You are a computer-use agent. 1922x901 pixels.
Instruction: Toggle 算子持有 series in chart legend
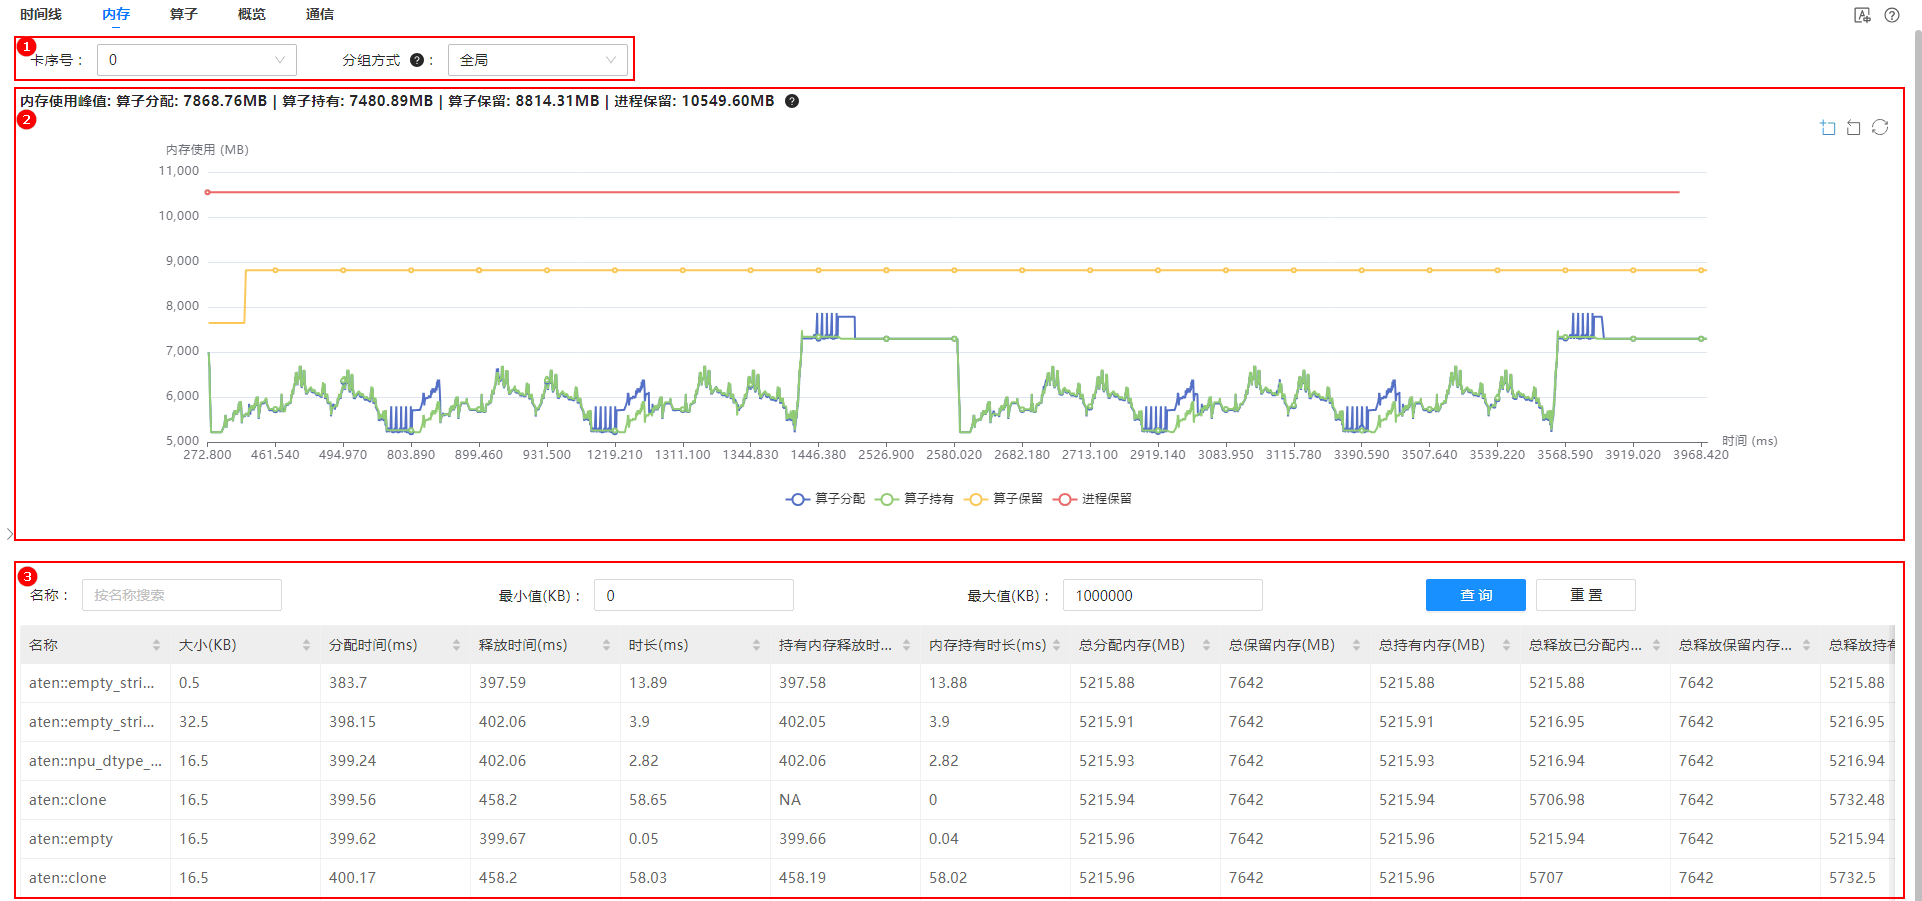(x=914, y=499)
